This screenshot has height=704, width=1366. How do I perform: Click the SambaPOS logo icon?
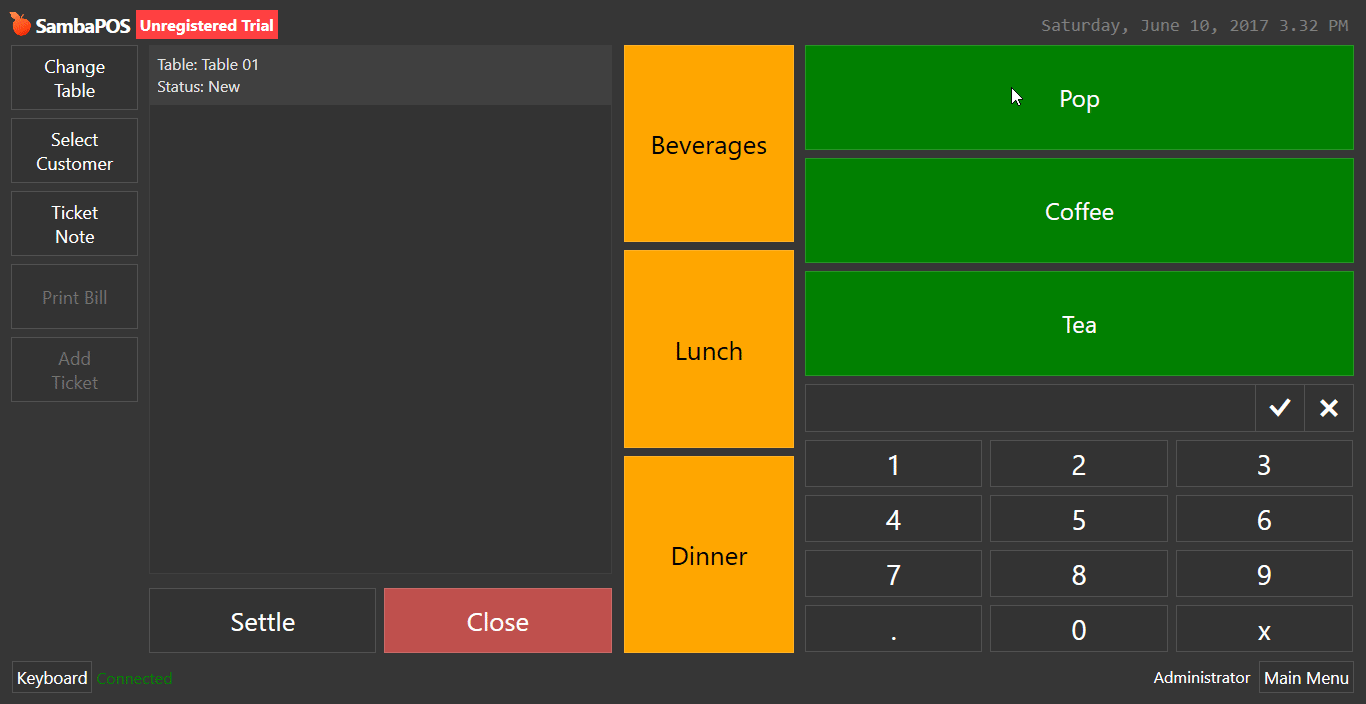(x=21, y=25)
